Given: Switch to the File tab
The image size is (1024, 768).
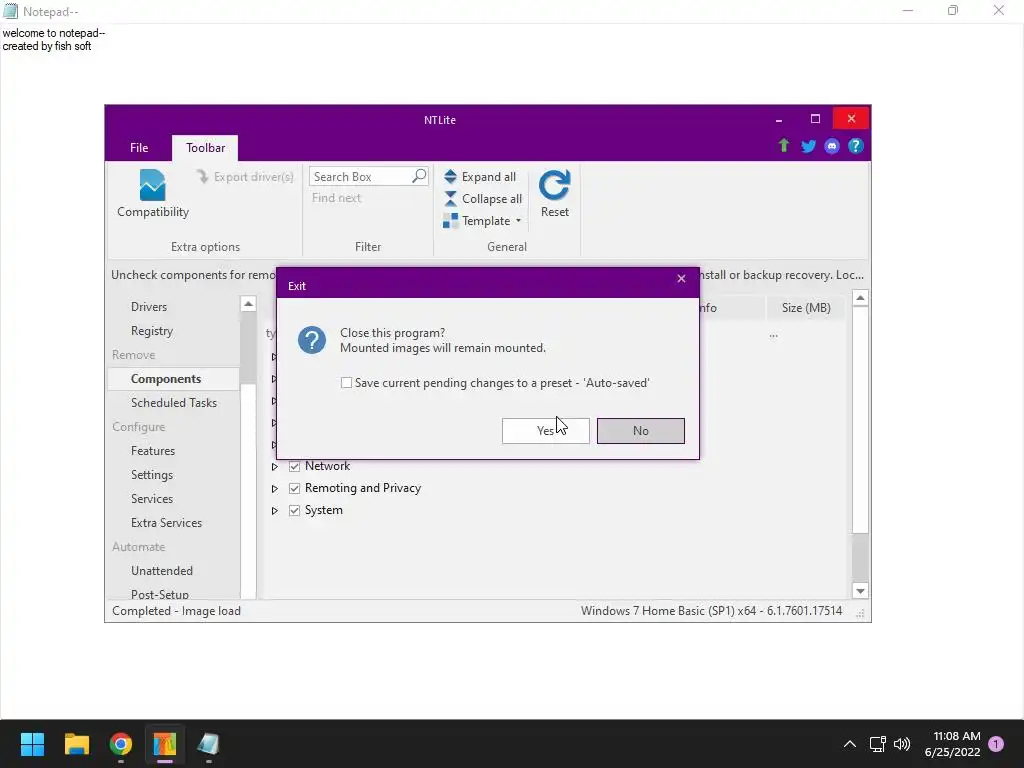Looking at the screenshot, I should 139,148.
